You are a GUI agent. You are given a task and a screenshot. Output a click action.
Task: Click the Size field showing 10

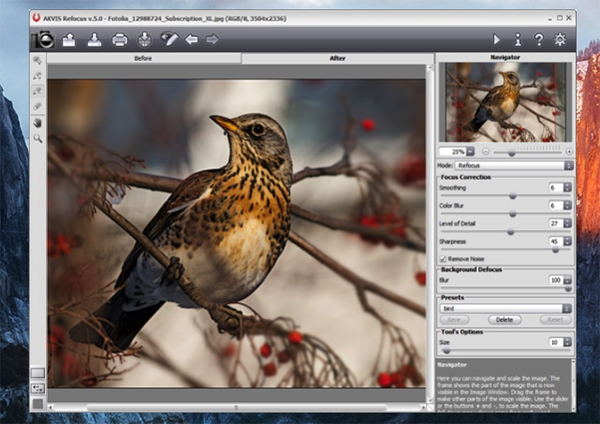556,342
